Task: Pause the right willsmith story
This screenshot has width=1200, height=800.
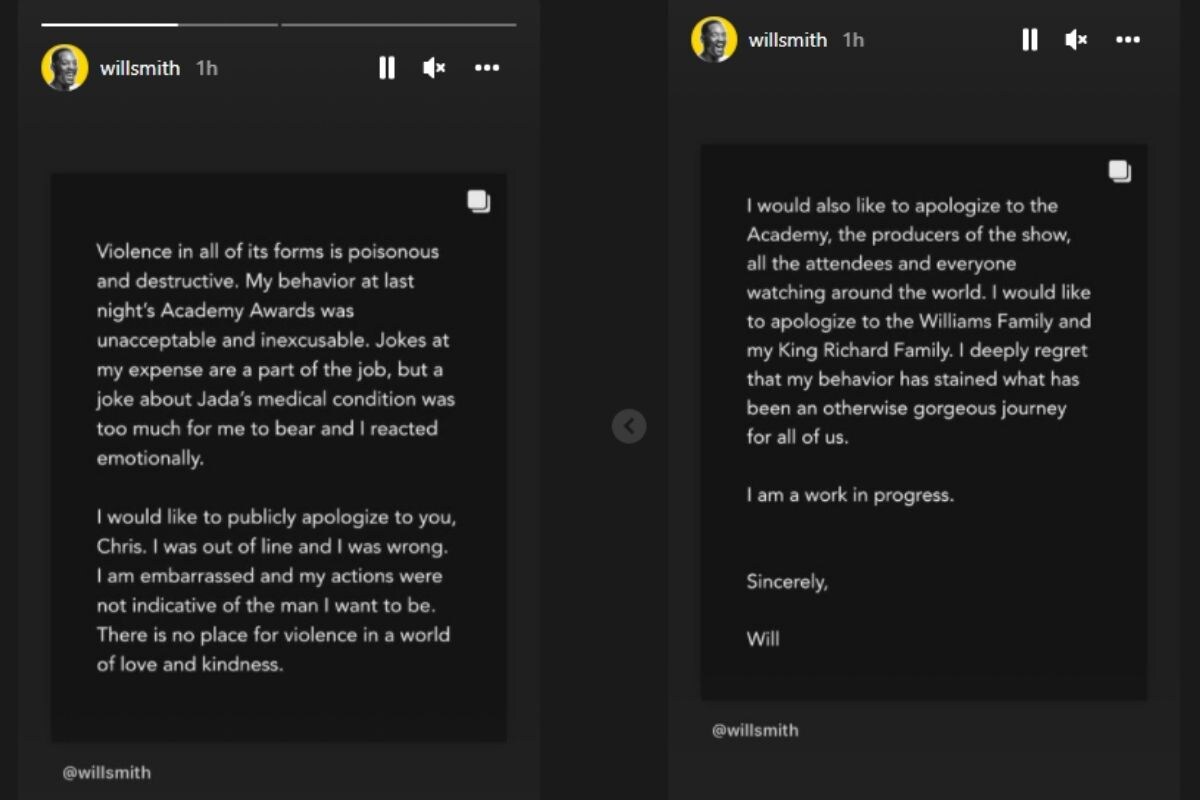Action: click(1029, 40)
